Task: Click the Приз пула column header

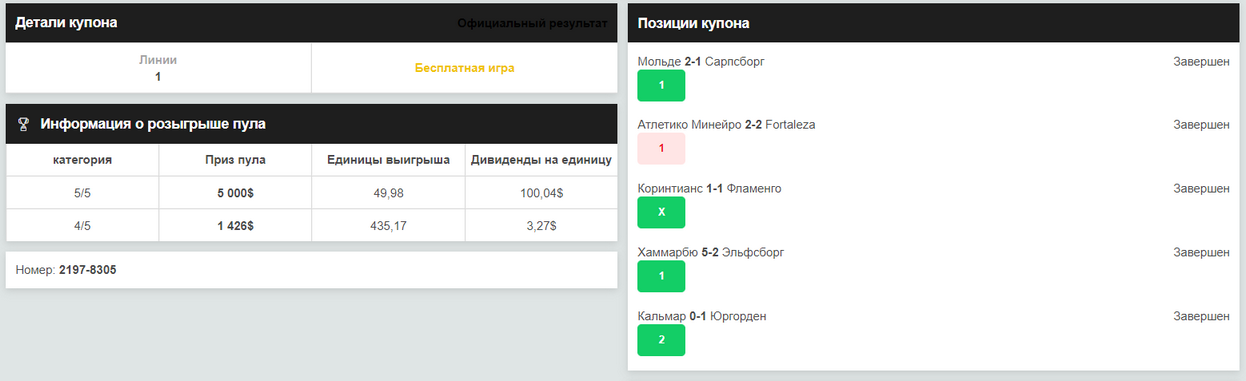Action: (235, 160)
